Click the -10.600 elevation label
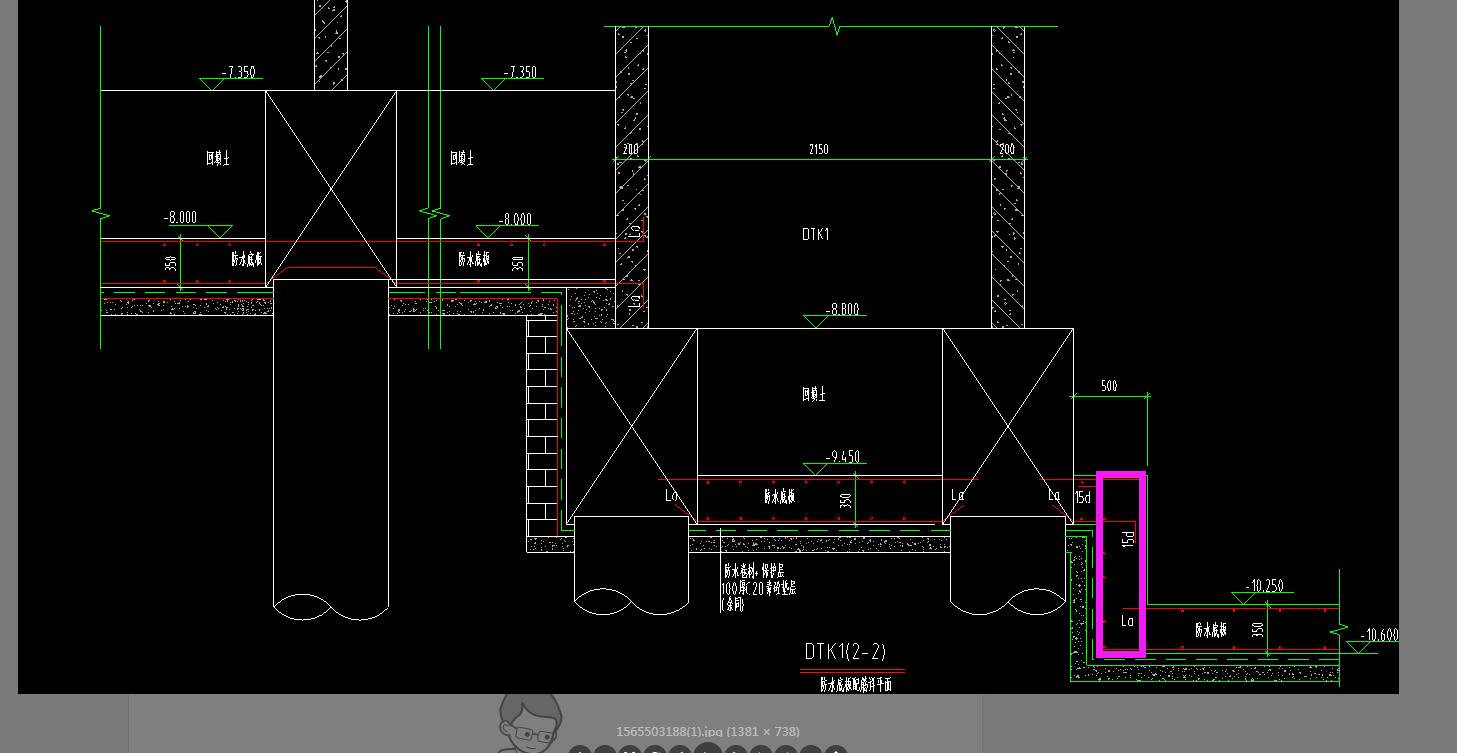Image resolution: width=1457 pixels, height=753 pixels. coord(1381,635)
